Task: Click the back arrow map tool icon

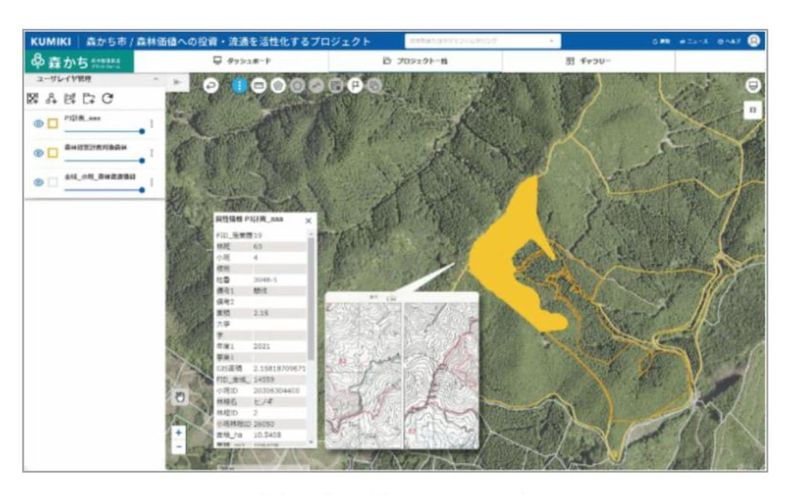Action: (211, 85)
